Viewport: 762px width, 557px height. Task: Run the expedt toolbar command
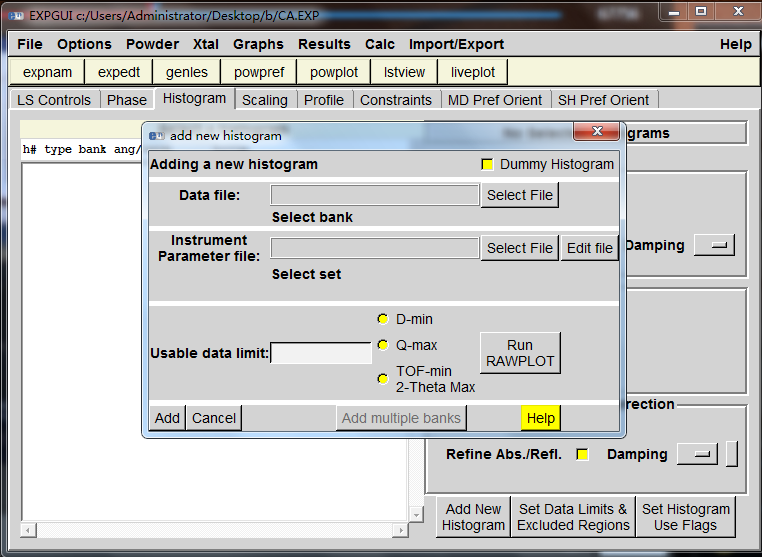[x=119, y=72]
